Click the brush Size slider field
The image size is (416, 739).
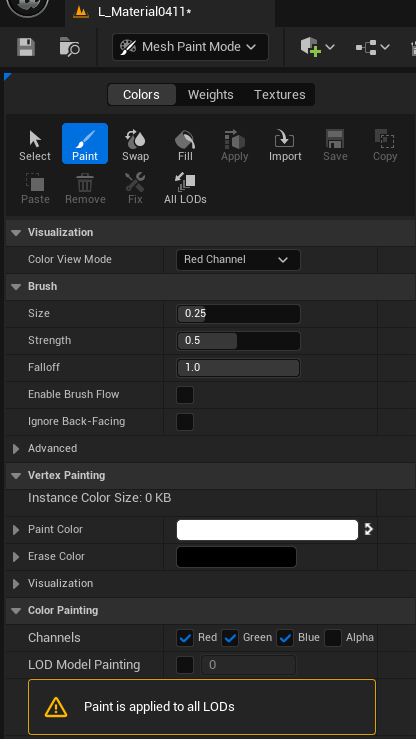coord(238,314)
